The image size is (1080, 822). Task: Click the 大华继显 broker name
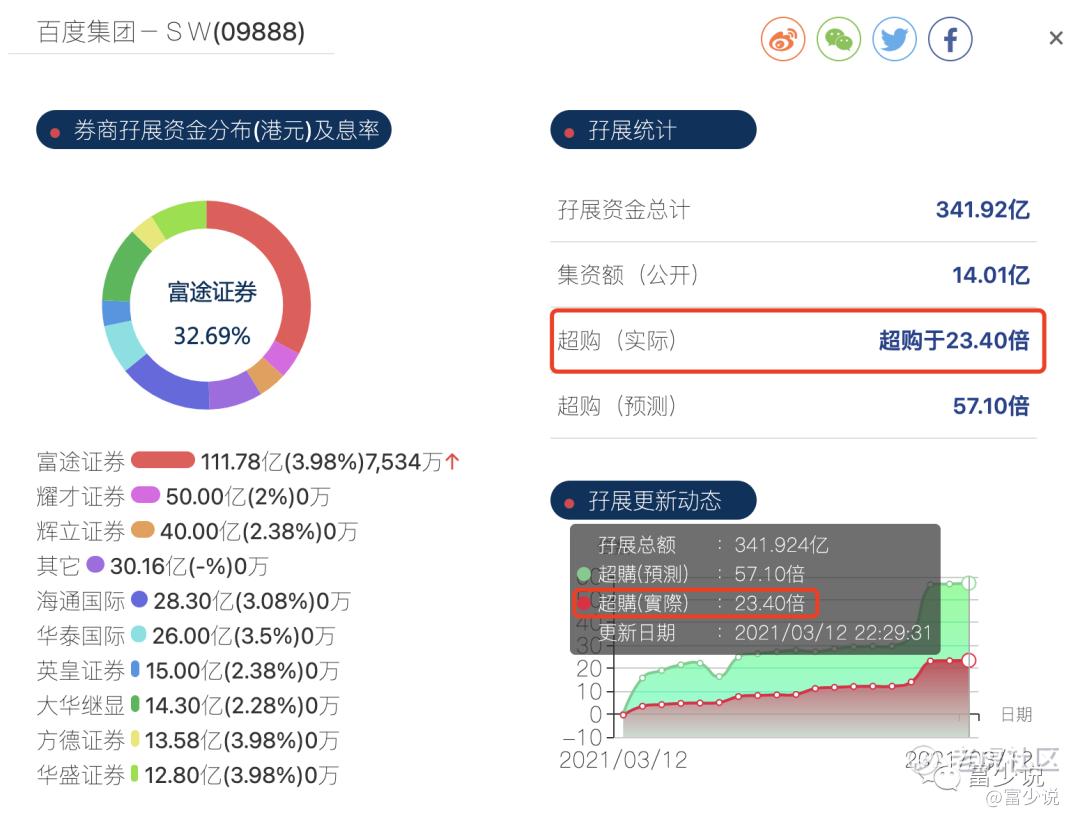click(x=81, y=706)
